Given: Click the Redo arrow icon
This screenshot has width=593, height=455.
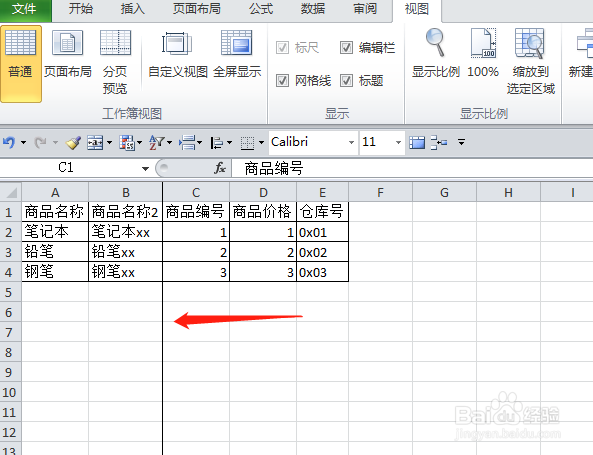Looking at the screenshot, I should point(40,143).
